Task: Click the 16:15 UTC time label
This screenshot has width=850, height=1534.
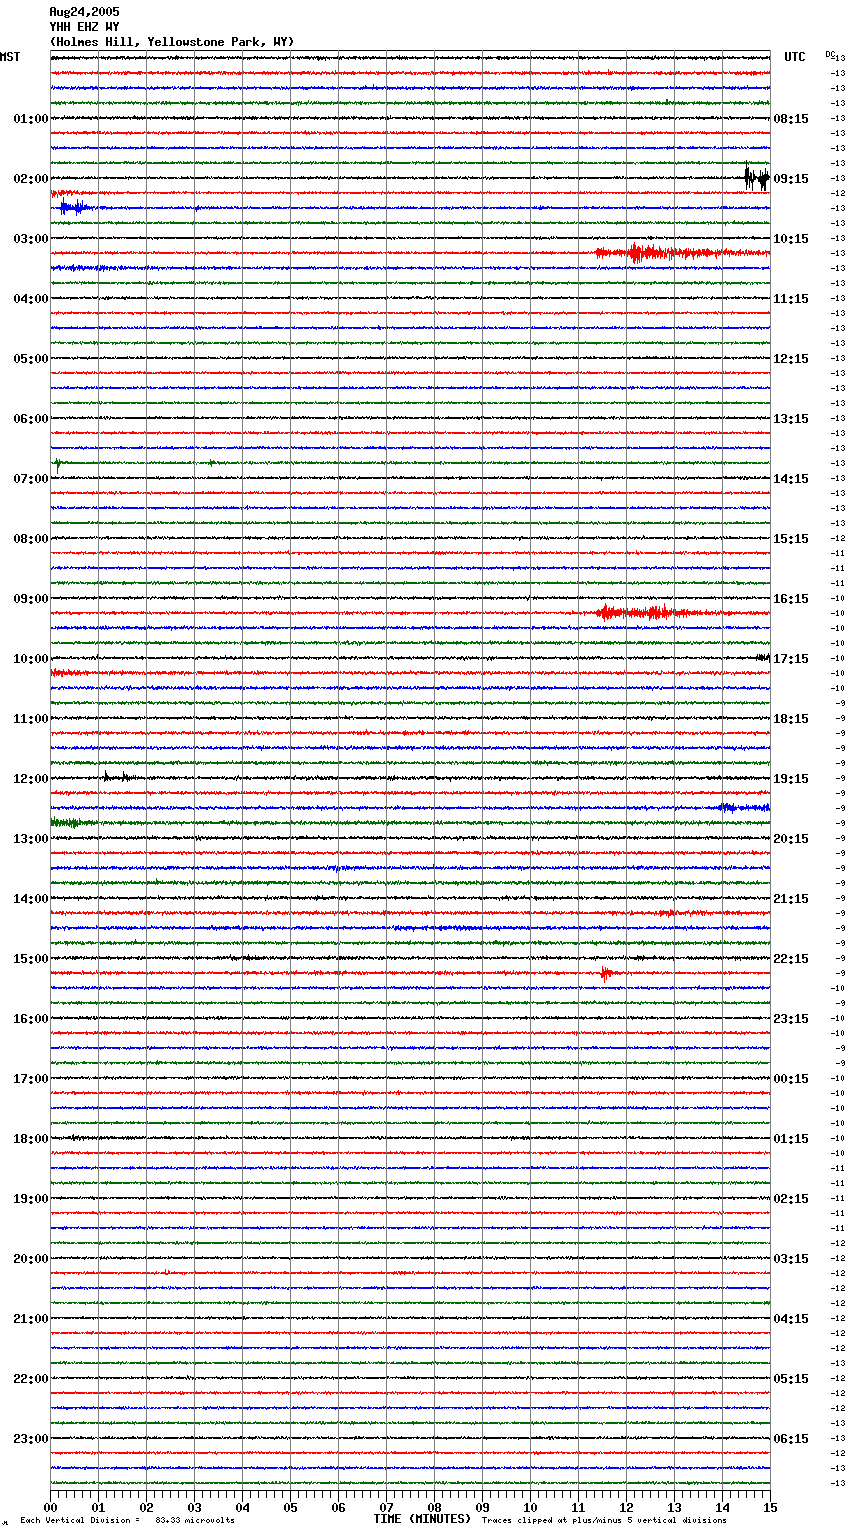Action: click(791, 599)
